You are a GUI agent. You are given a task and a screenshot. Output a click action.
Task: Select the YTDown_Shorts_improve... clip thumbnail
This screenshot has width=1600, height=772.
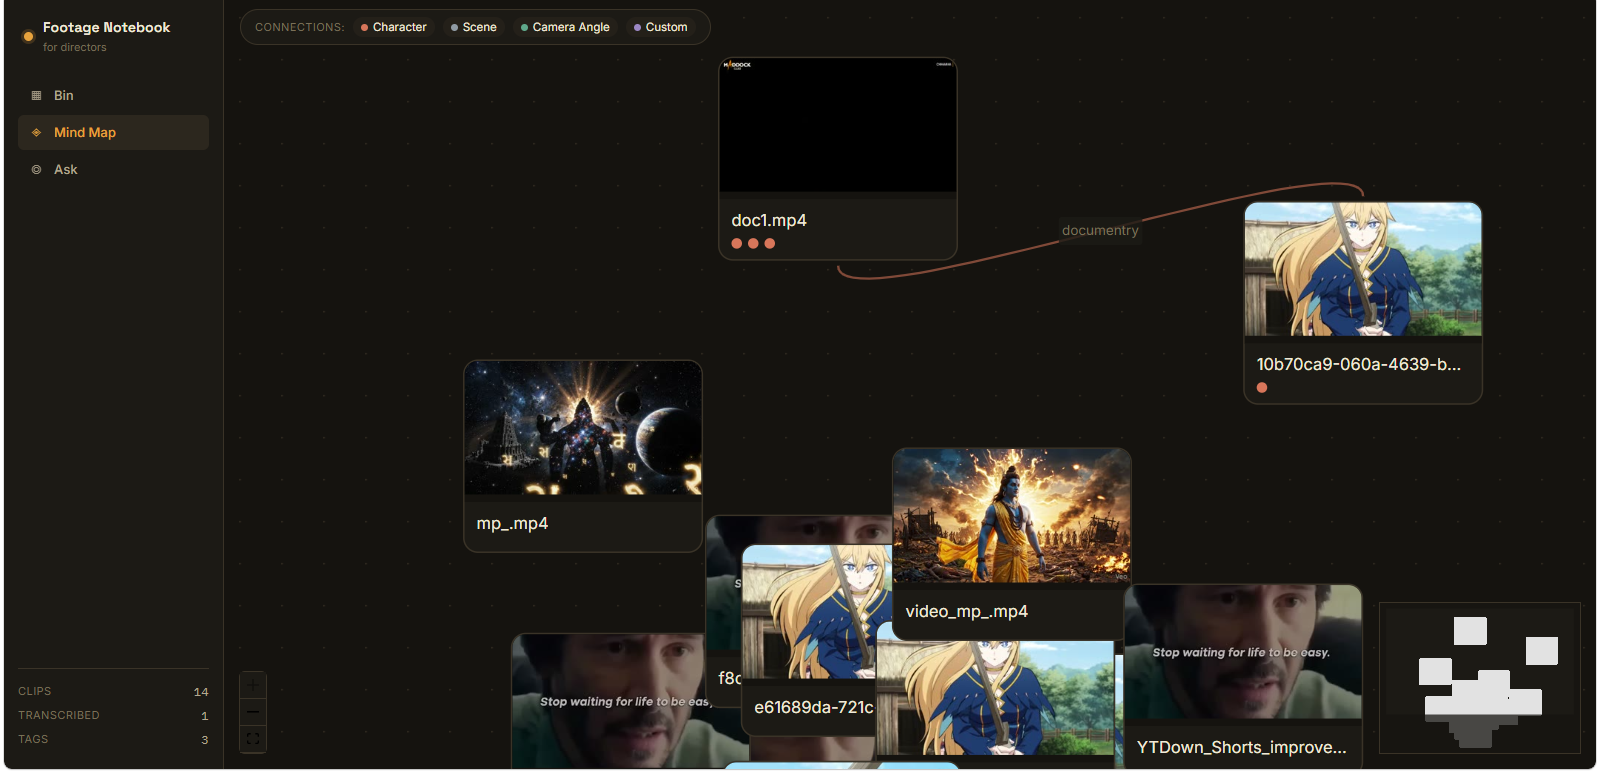pyautogui.click(x=1243, y=652)
